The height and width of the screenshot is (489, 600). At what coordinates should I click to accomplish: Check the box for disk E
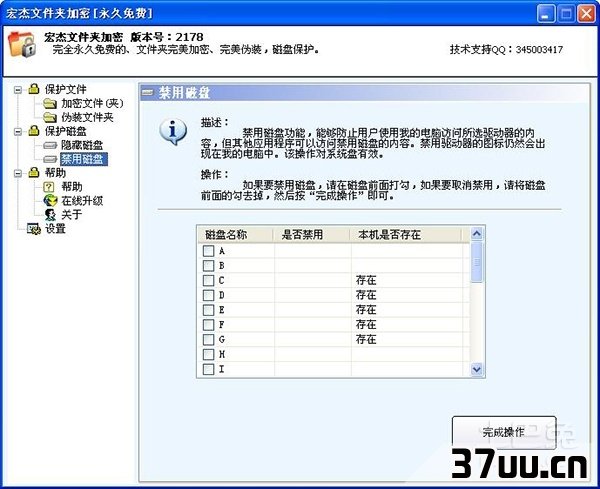tap(209, 310)
